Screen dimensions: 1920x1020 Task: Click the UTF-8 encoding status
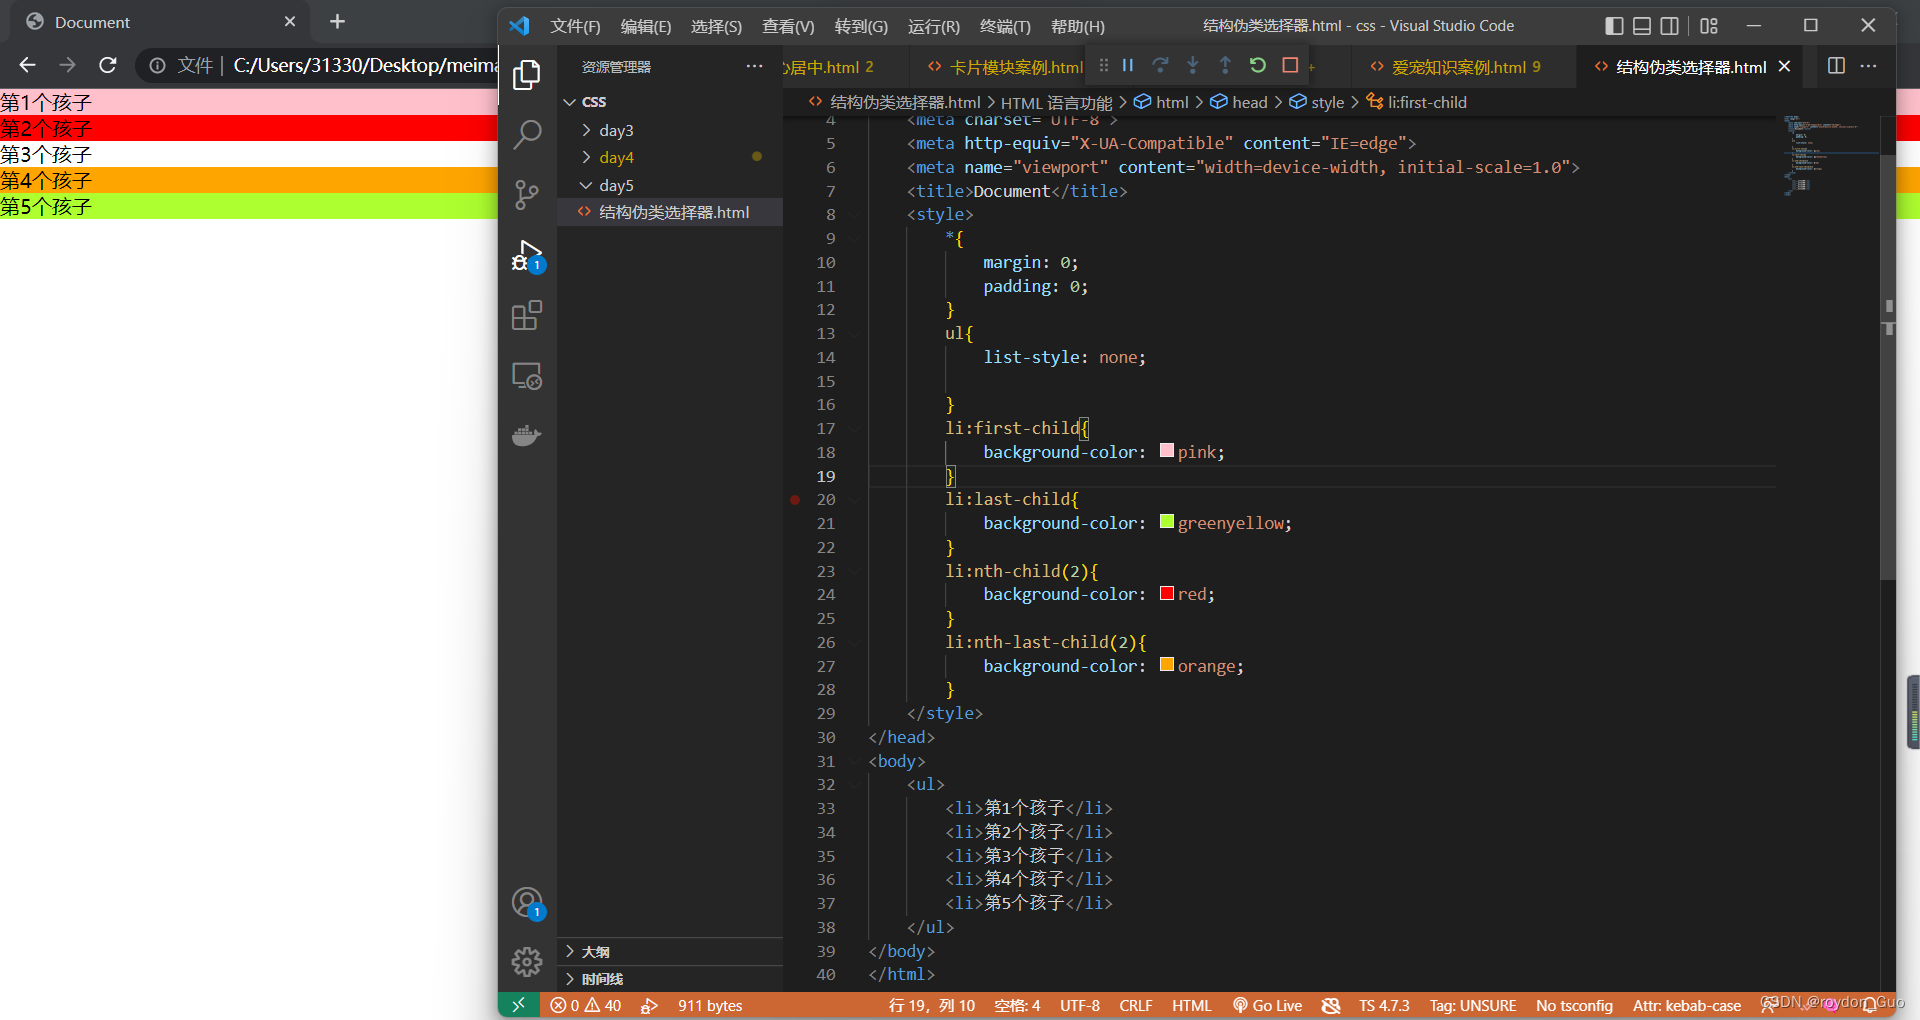point(1079,1005)
